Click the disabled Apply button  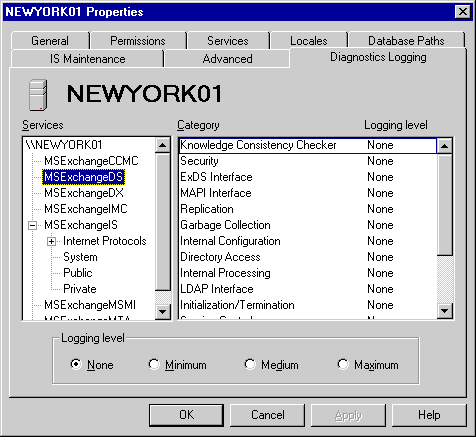[x=348, y=415]
